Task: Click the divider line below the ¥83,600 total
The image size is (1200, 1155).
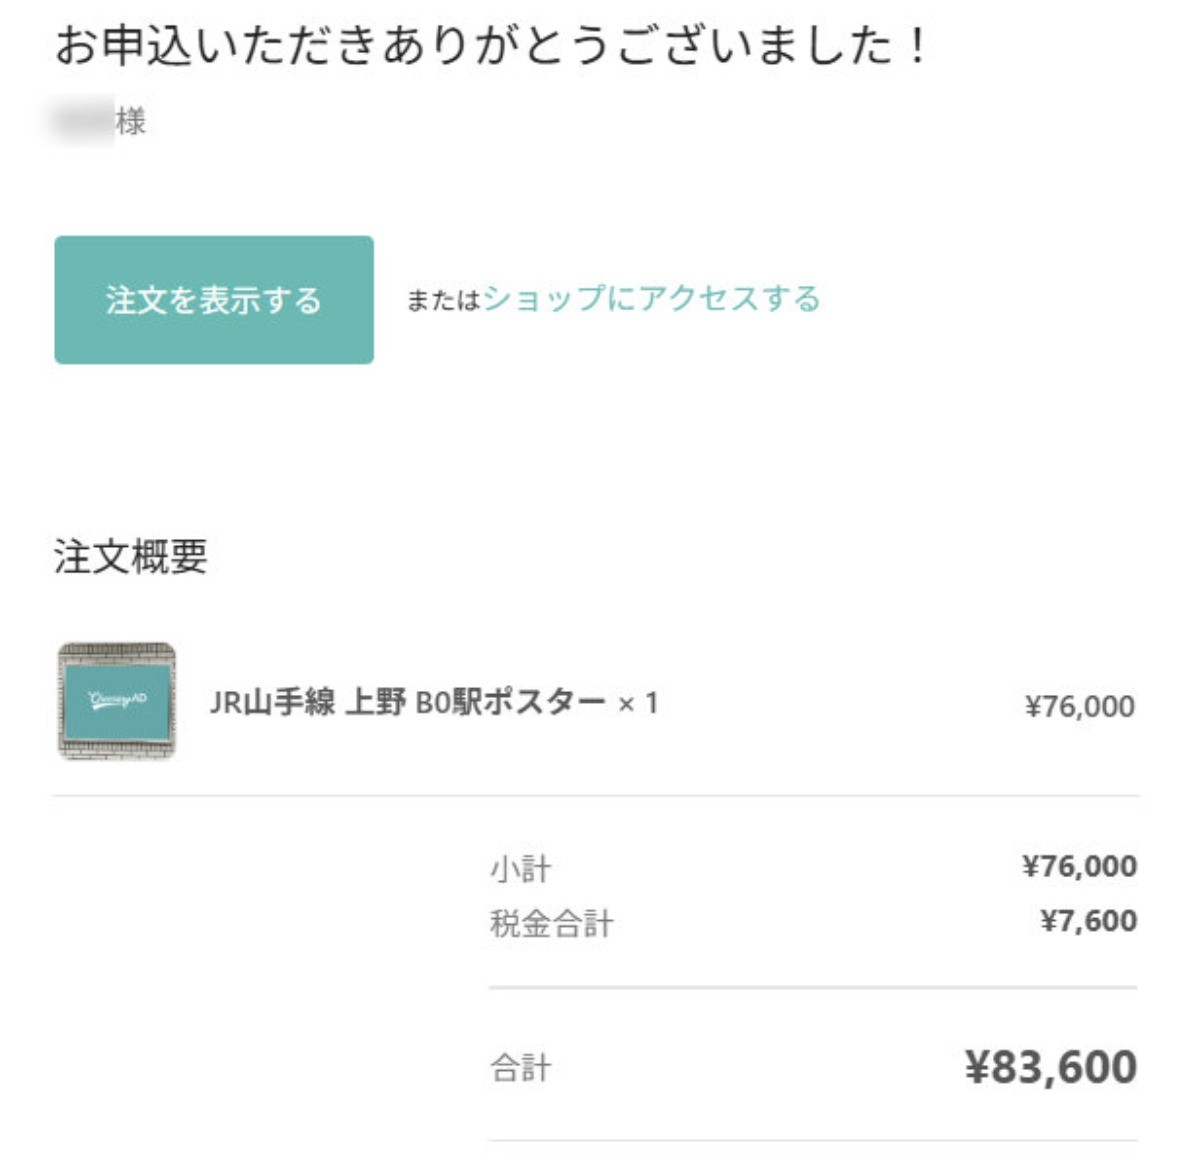Action: (812, 1140)
